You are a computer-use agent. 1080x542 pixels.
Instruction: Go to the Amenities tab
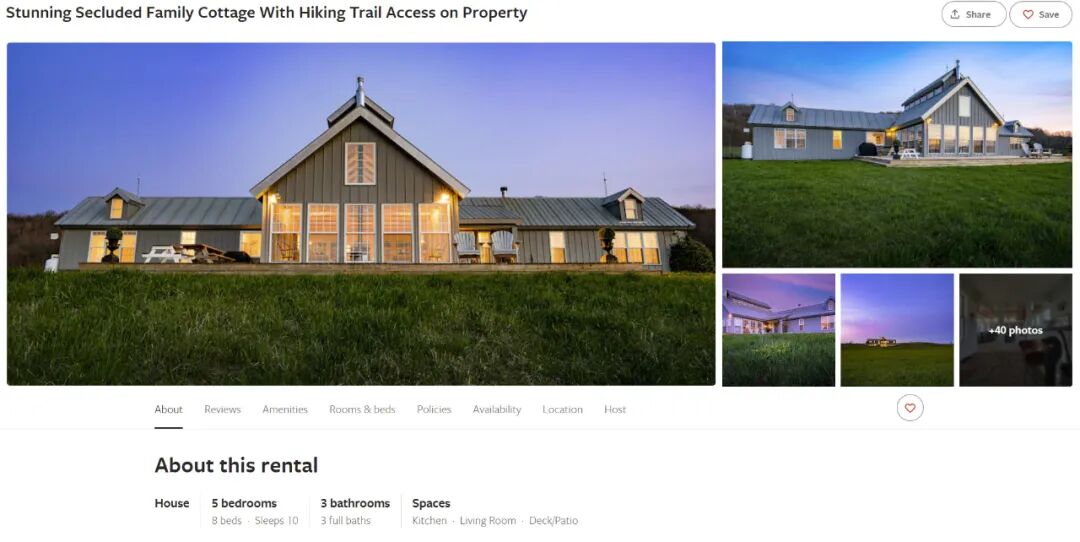pos(284,409)
